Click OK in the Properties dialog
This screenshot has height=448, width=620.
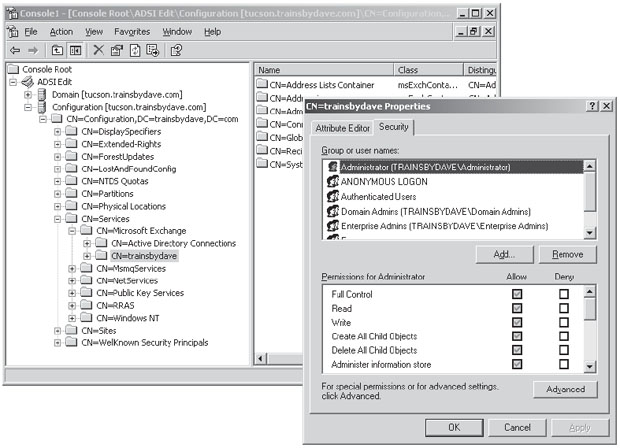454,427
